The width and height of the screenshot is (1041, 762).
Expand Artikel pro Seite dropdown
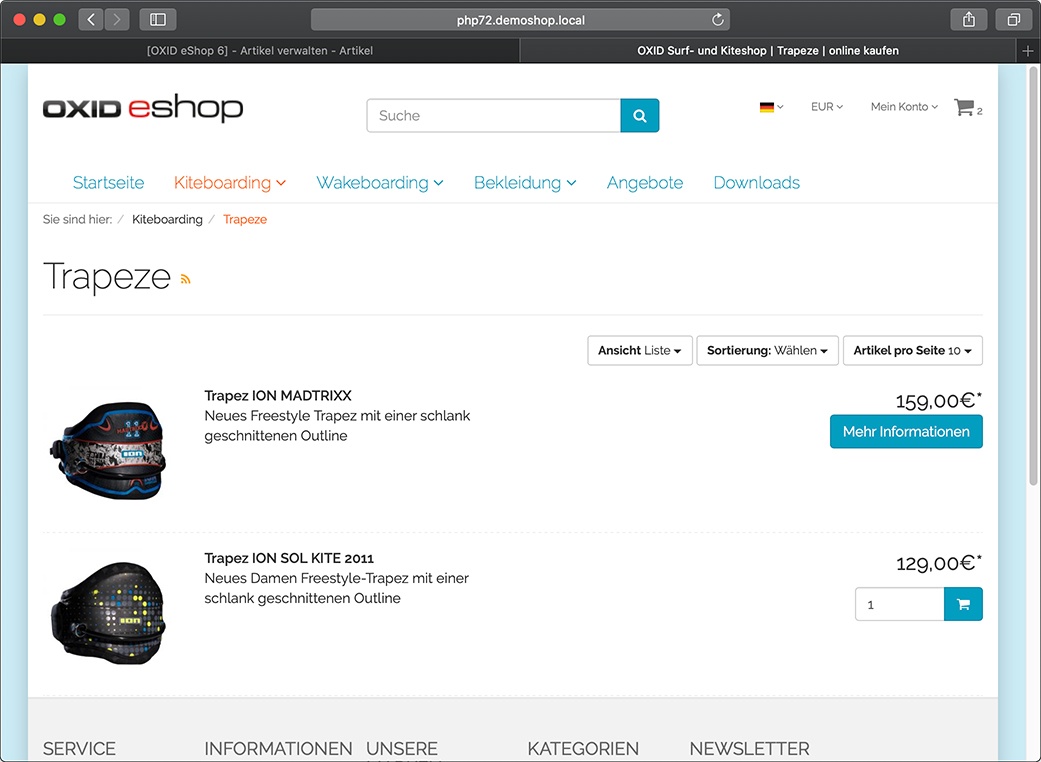pyautogui.click(x=913, y=350)
